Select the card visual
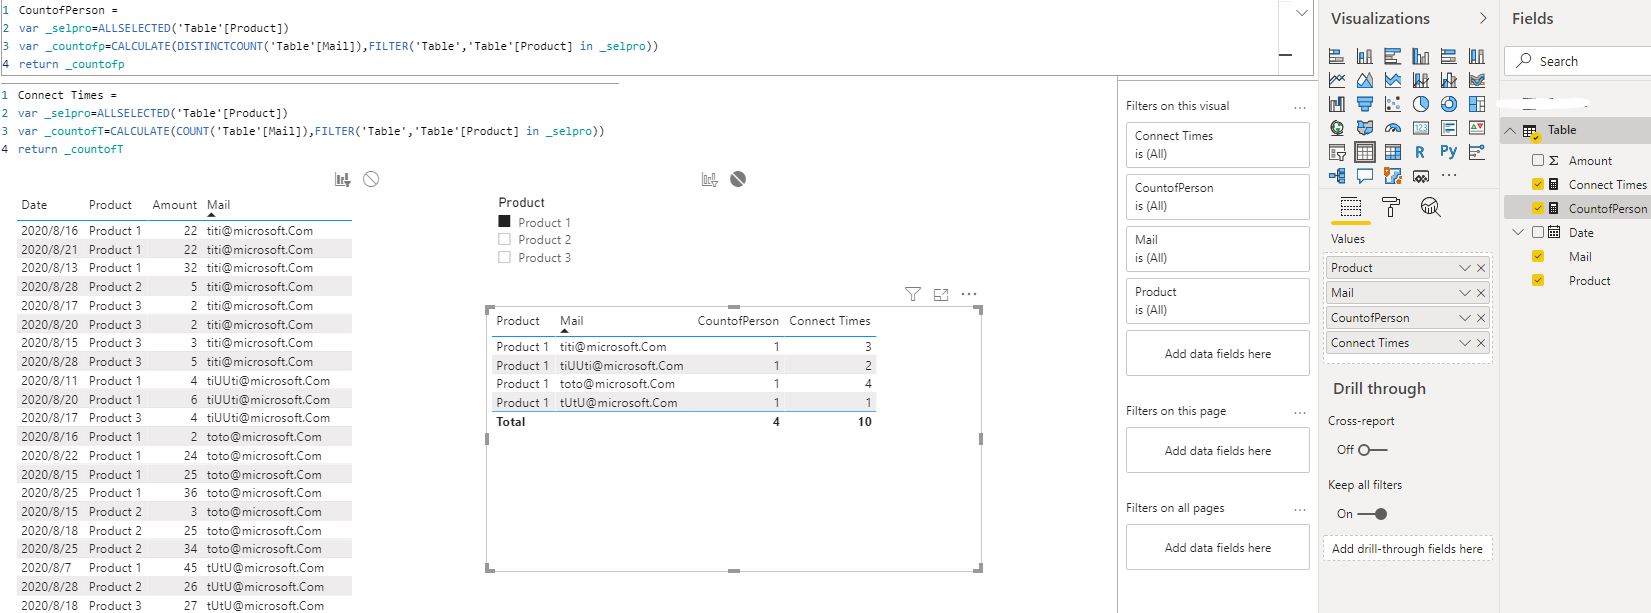Image resolution: width=1651 pixels, height=613 pixels. tap(1420, 127)
